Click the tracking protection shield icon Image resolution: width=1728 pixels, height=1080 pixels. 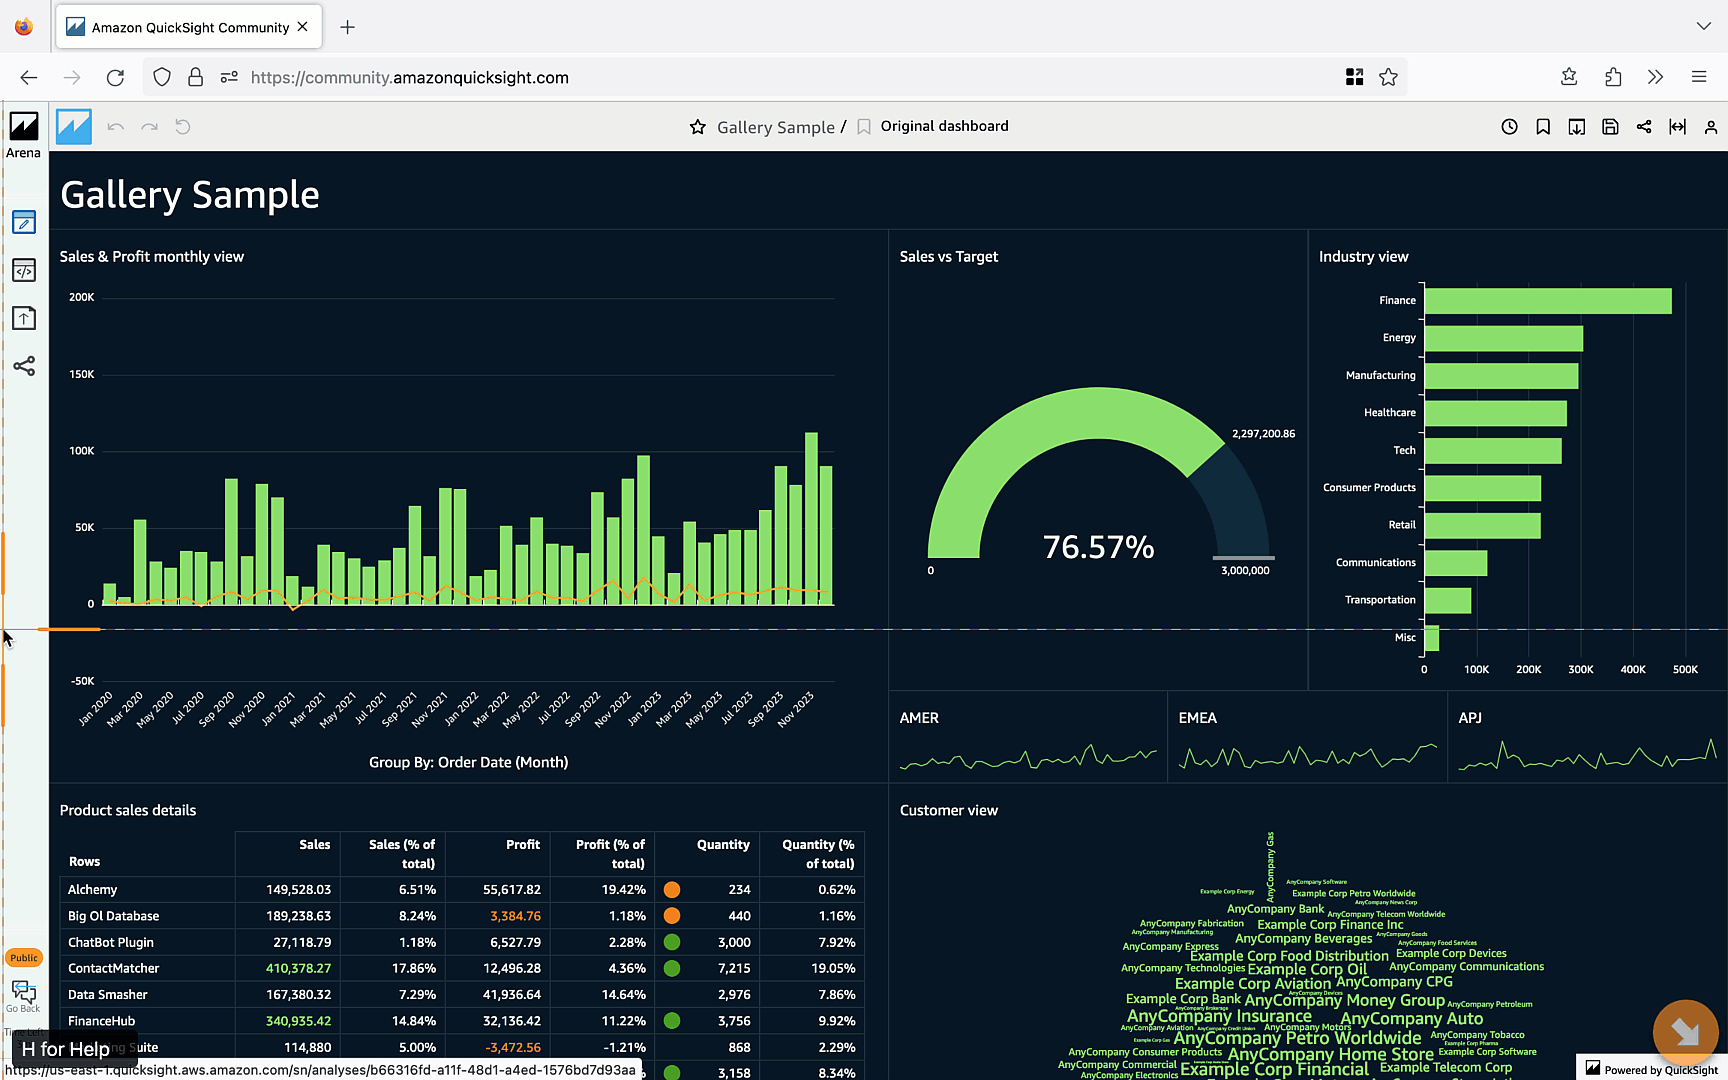point(162,77)
